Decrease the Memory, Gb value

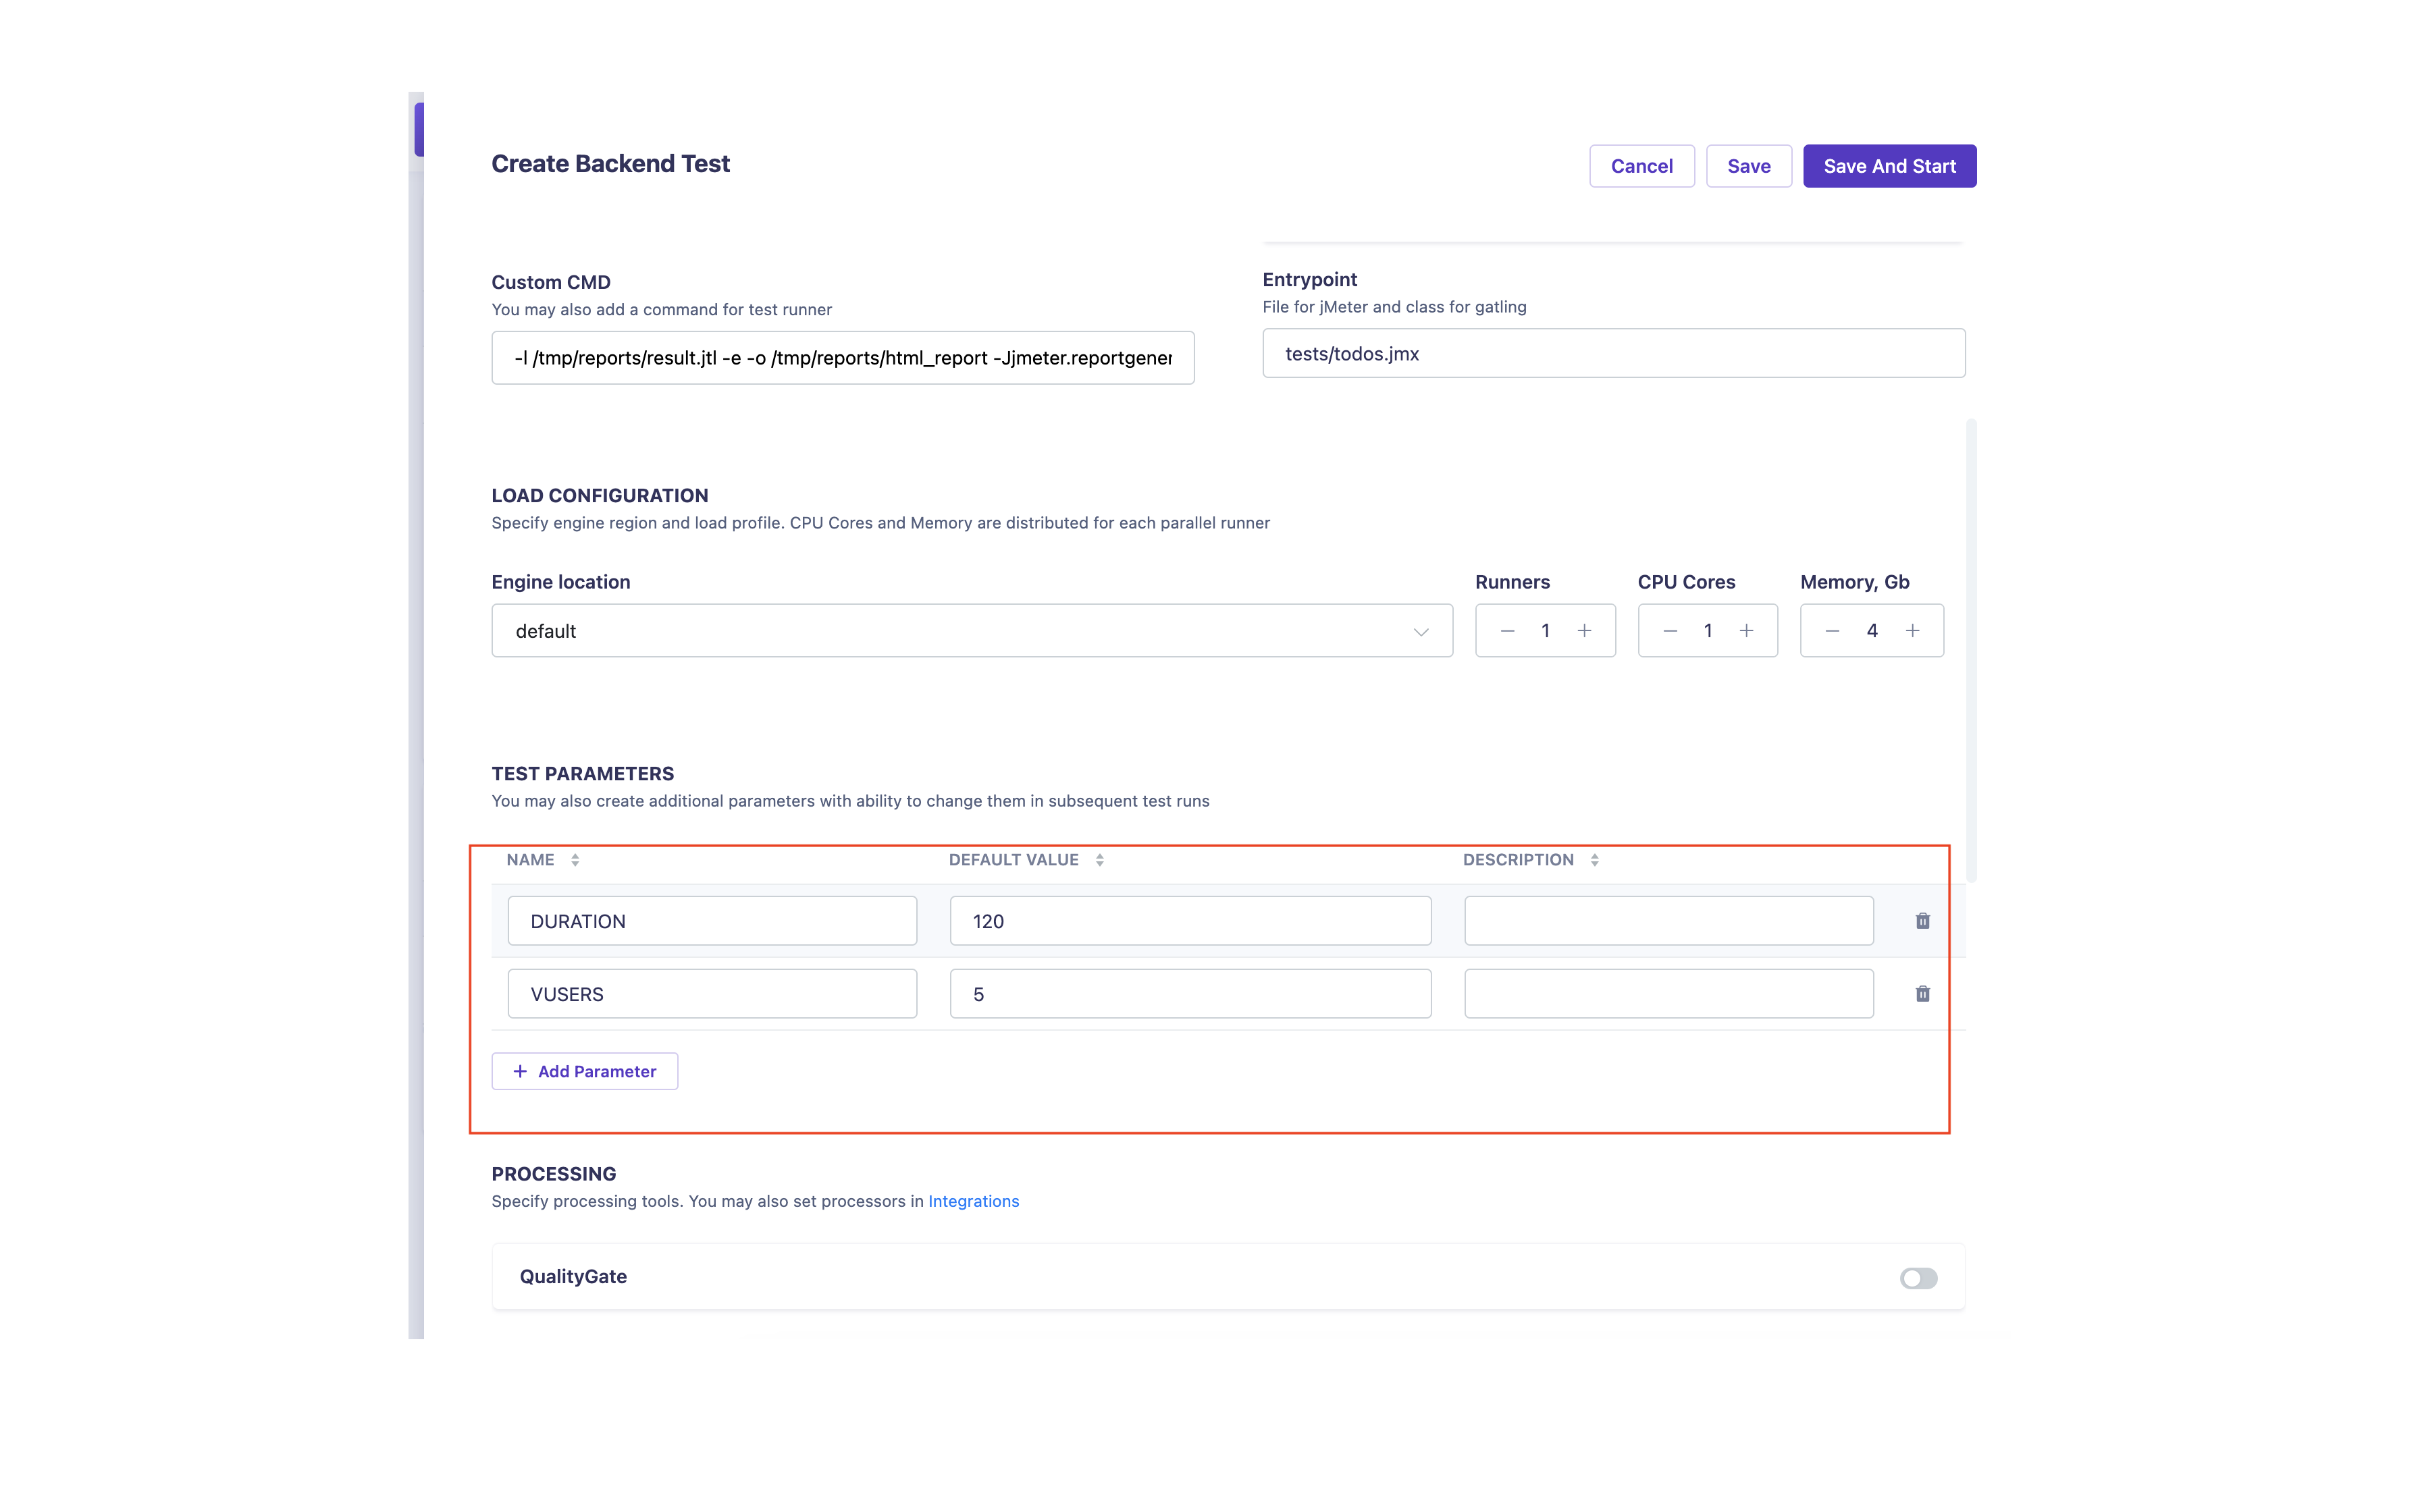[1832, 631]
